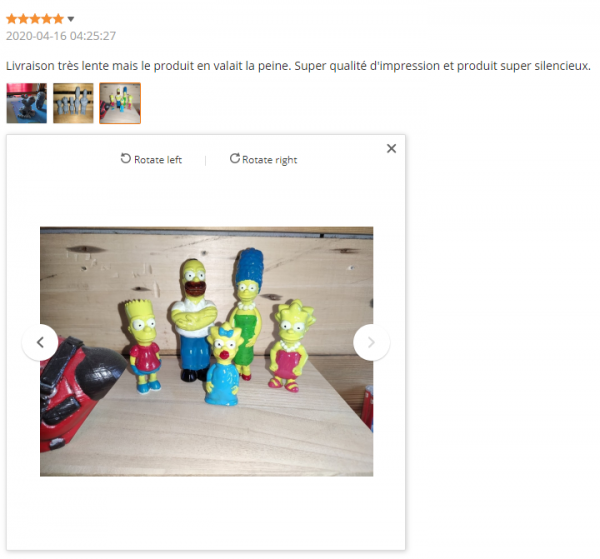Open the second thumbnail of gray figurines
This screenshot has width=600, height=559.
(x=73, y=103)
